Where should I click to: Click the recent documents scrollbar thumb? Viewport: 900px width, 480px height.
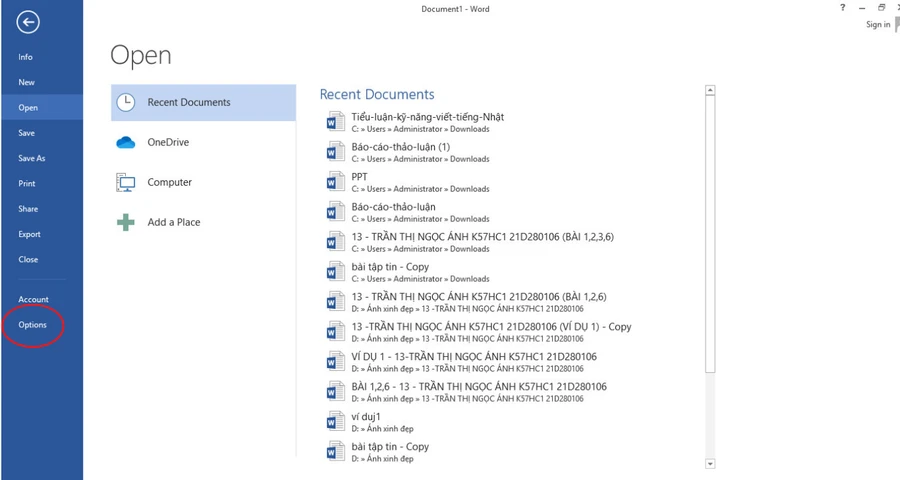point(710,234)
